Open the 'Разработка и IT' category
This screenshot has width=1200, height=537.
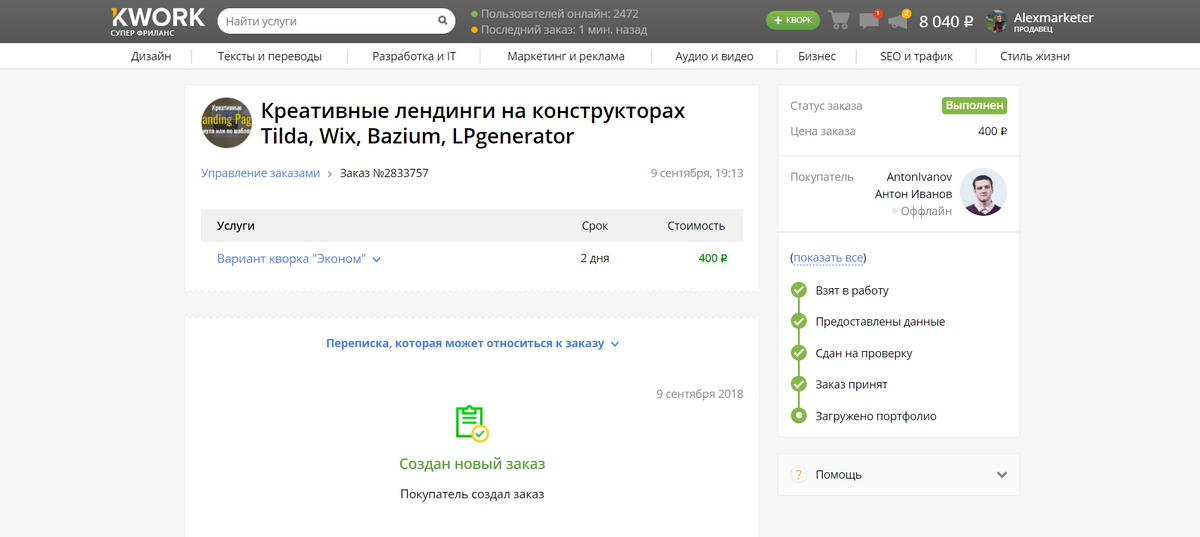pos(414,56)
